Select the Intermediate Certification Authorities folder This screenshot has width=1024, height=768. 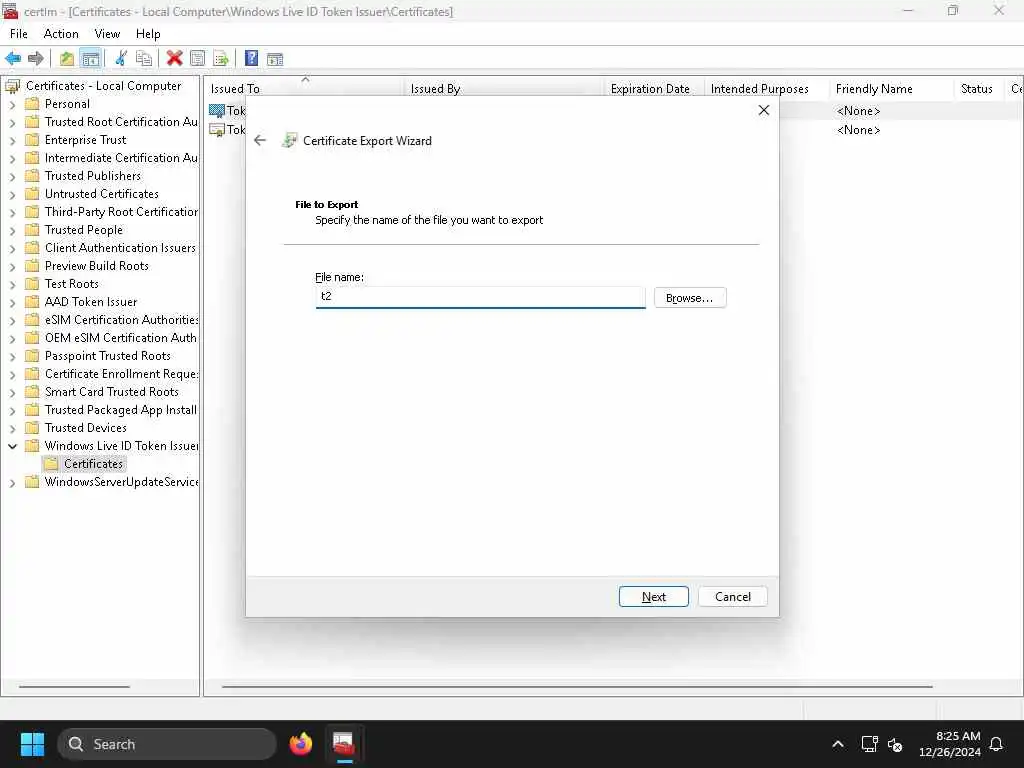coord(121,158)
